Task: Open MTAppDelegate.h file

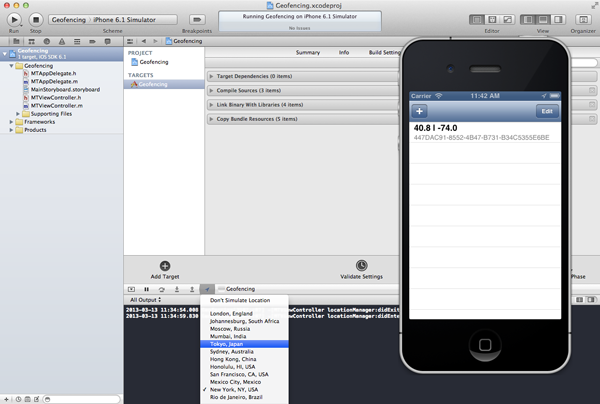Action: point(53,73)
